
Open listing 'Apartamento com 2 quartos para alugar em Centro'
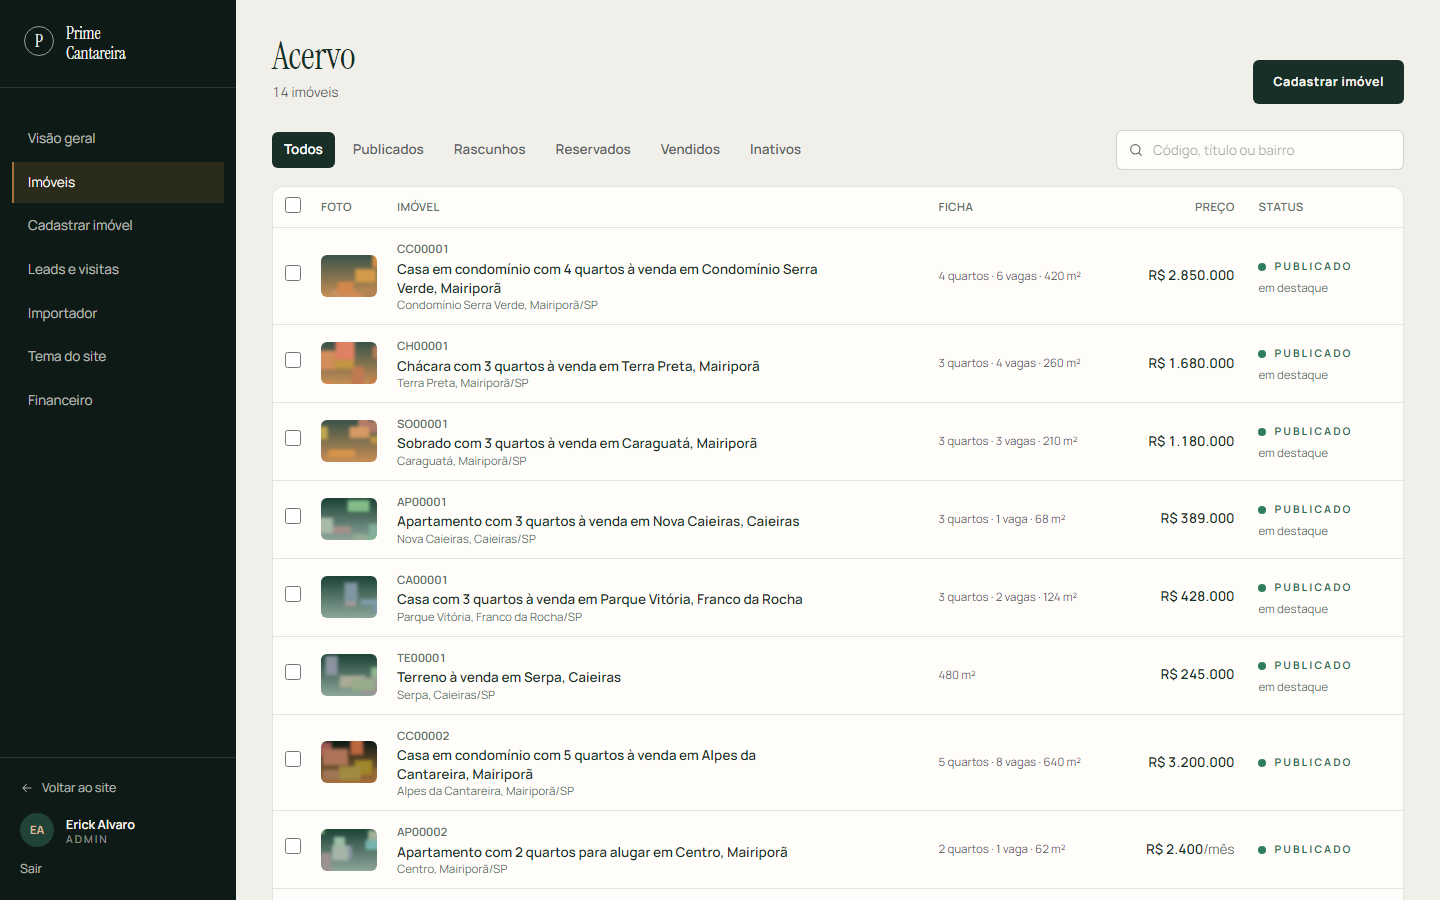pyautogui.click(x=592, y=852)
